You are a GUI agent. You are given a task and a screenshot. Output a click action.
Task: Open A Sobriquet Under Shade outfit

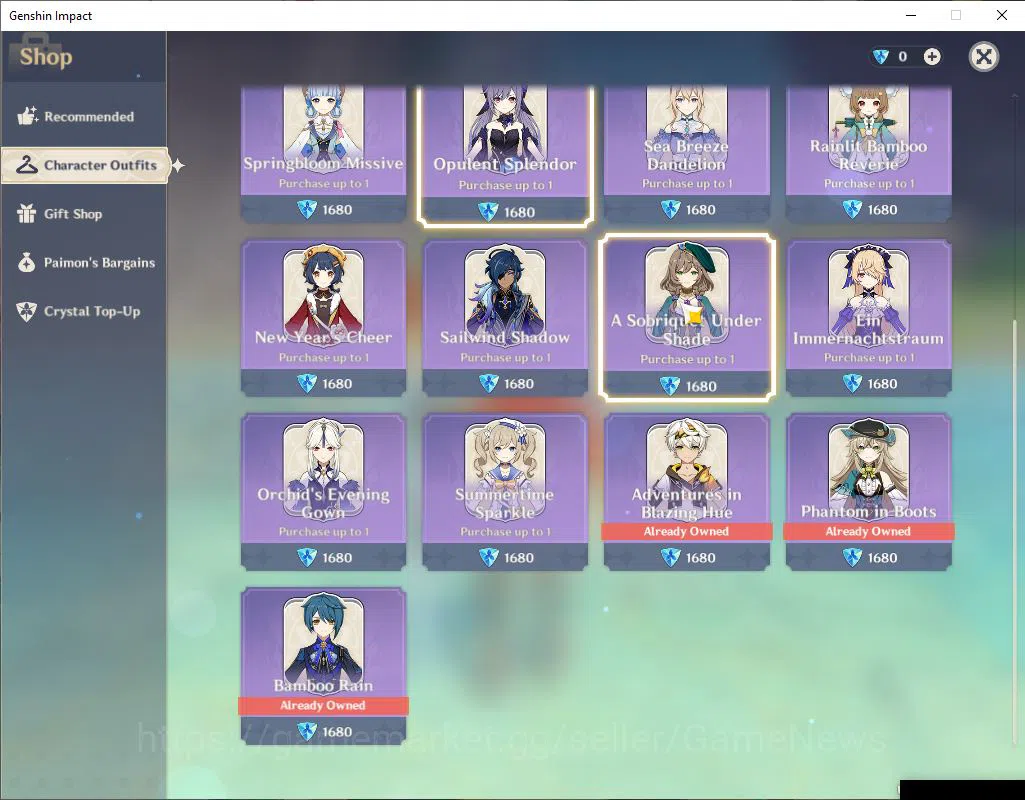pyautogui.click(x=687, y=317)
